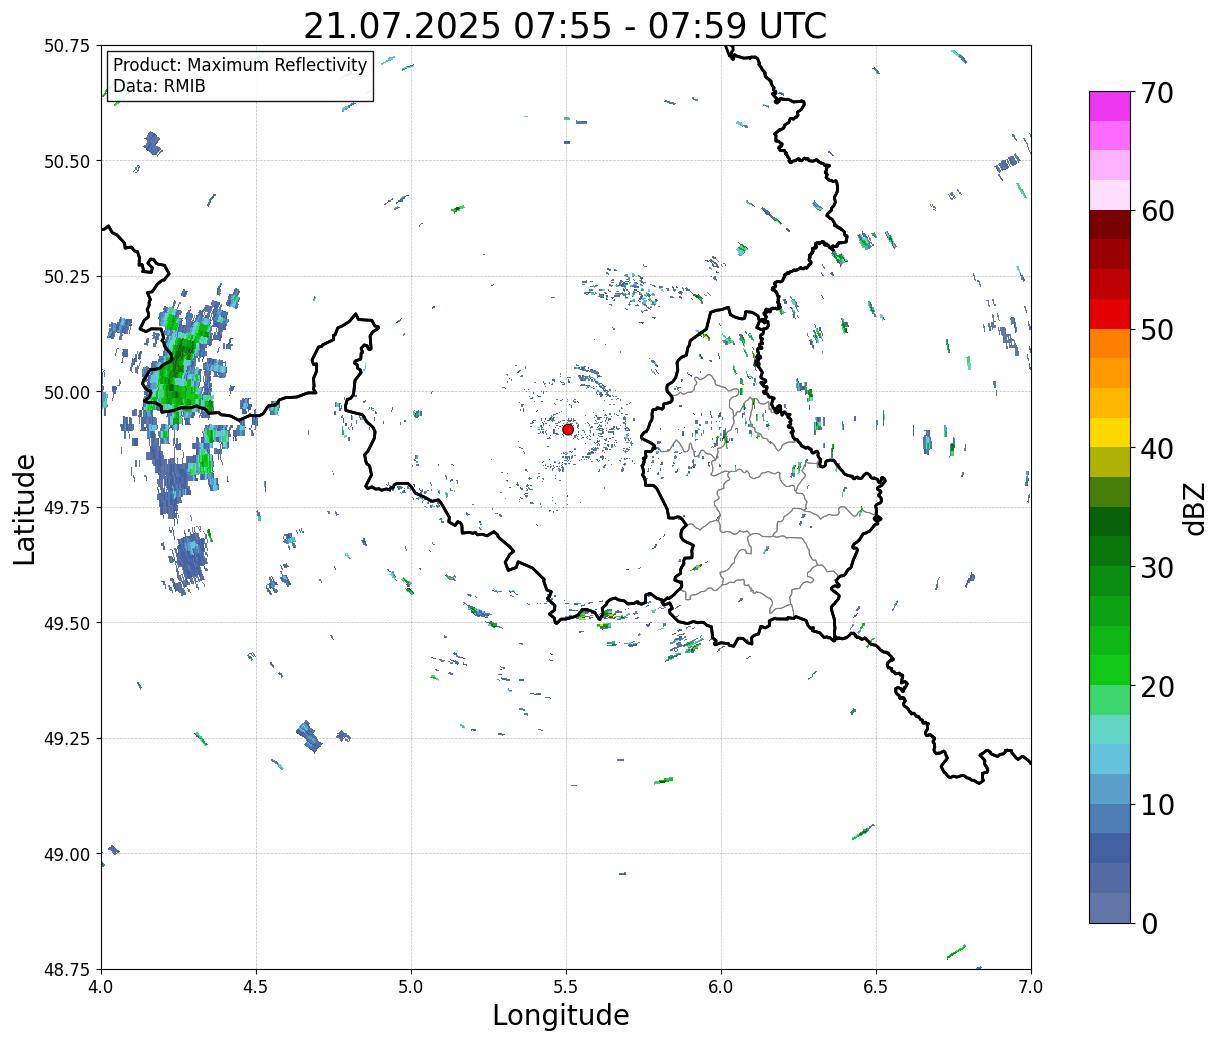Click the yellow swatch just above 40
Viewport: 1219px width, 1040px height.
pos(1110,433)
